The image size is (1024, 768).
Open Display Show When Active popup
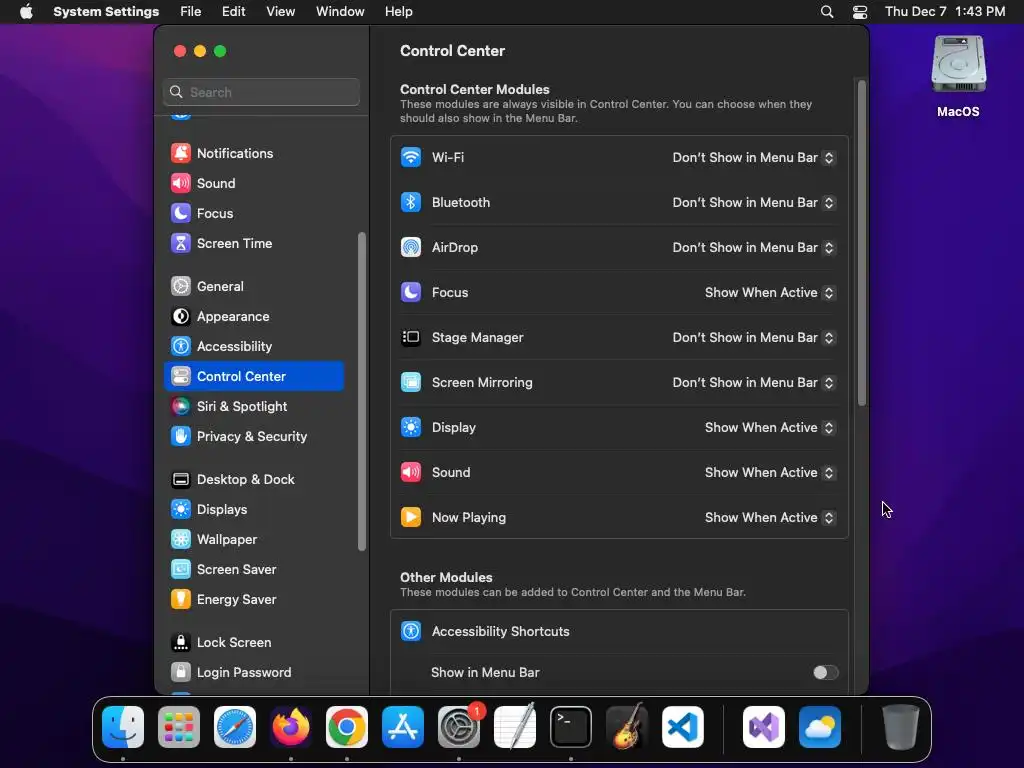pos(770,428)
